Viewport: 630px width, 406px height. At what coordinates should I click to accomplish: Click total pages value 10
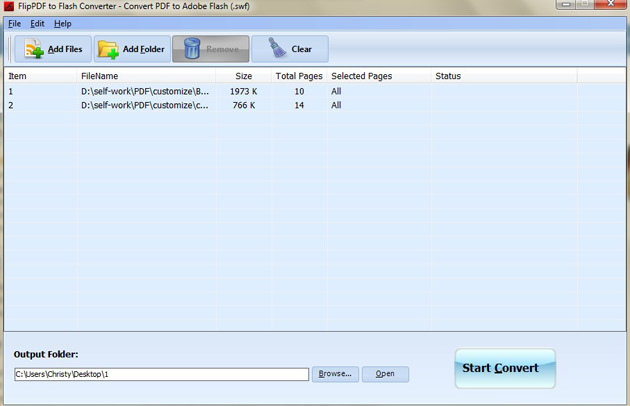(299, 91)
